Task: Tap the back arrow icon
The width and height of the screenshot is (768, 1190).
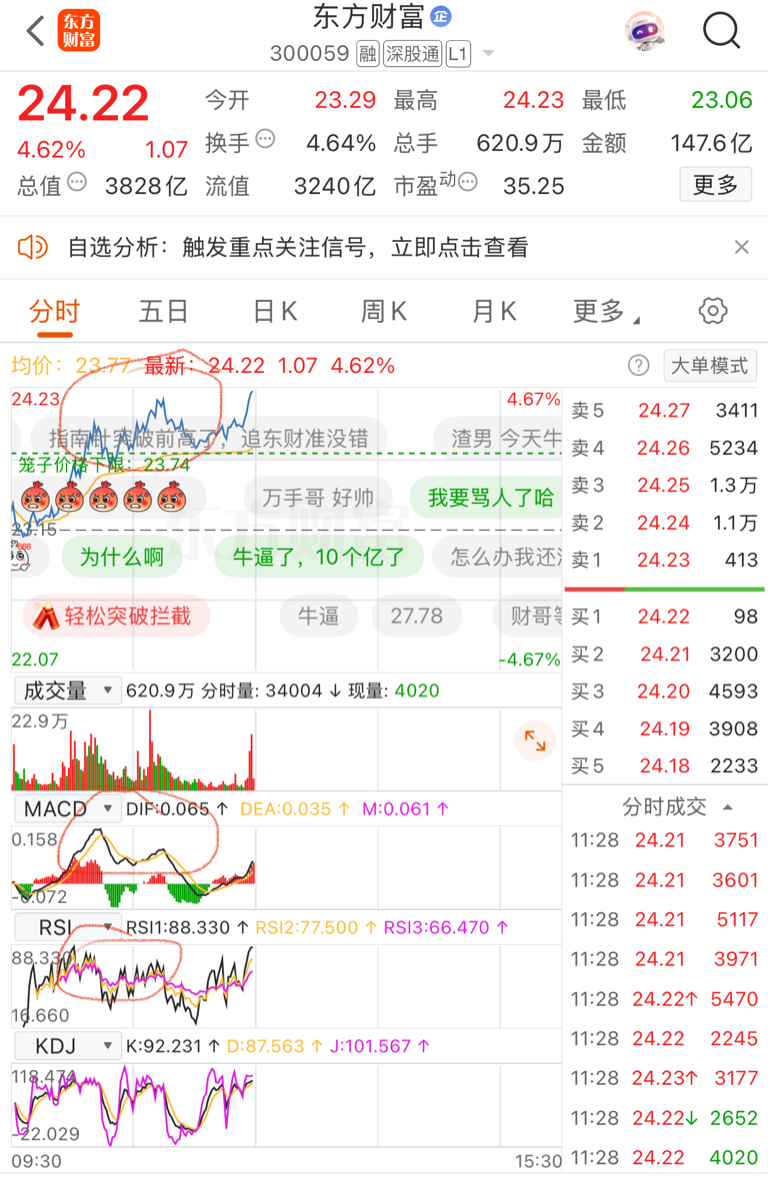Action: pos(35,31)
